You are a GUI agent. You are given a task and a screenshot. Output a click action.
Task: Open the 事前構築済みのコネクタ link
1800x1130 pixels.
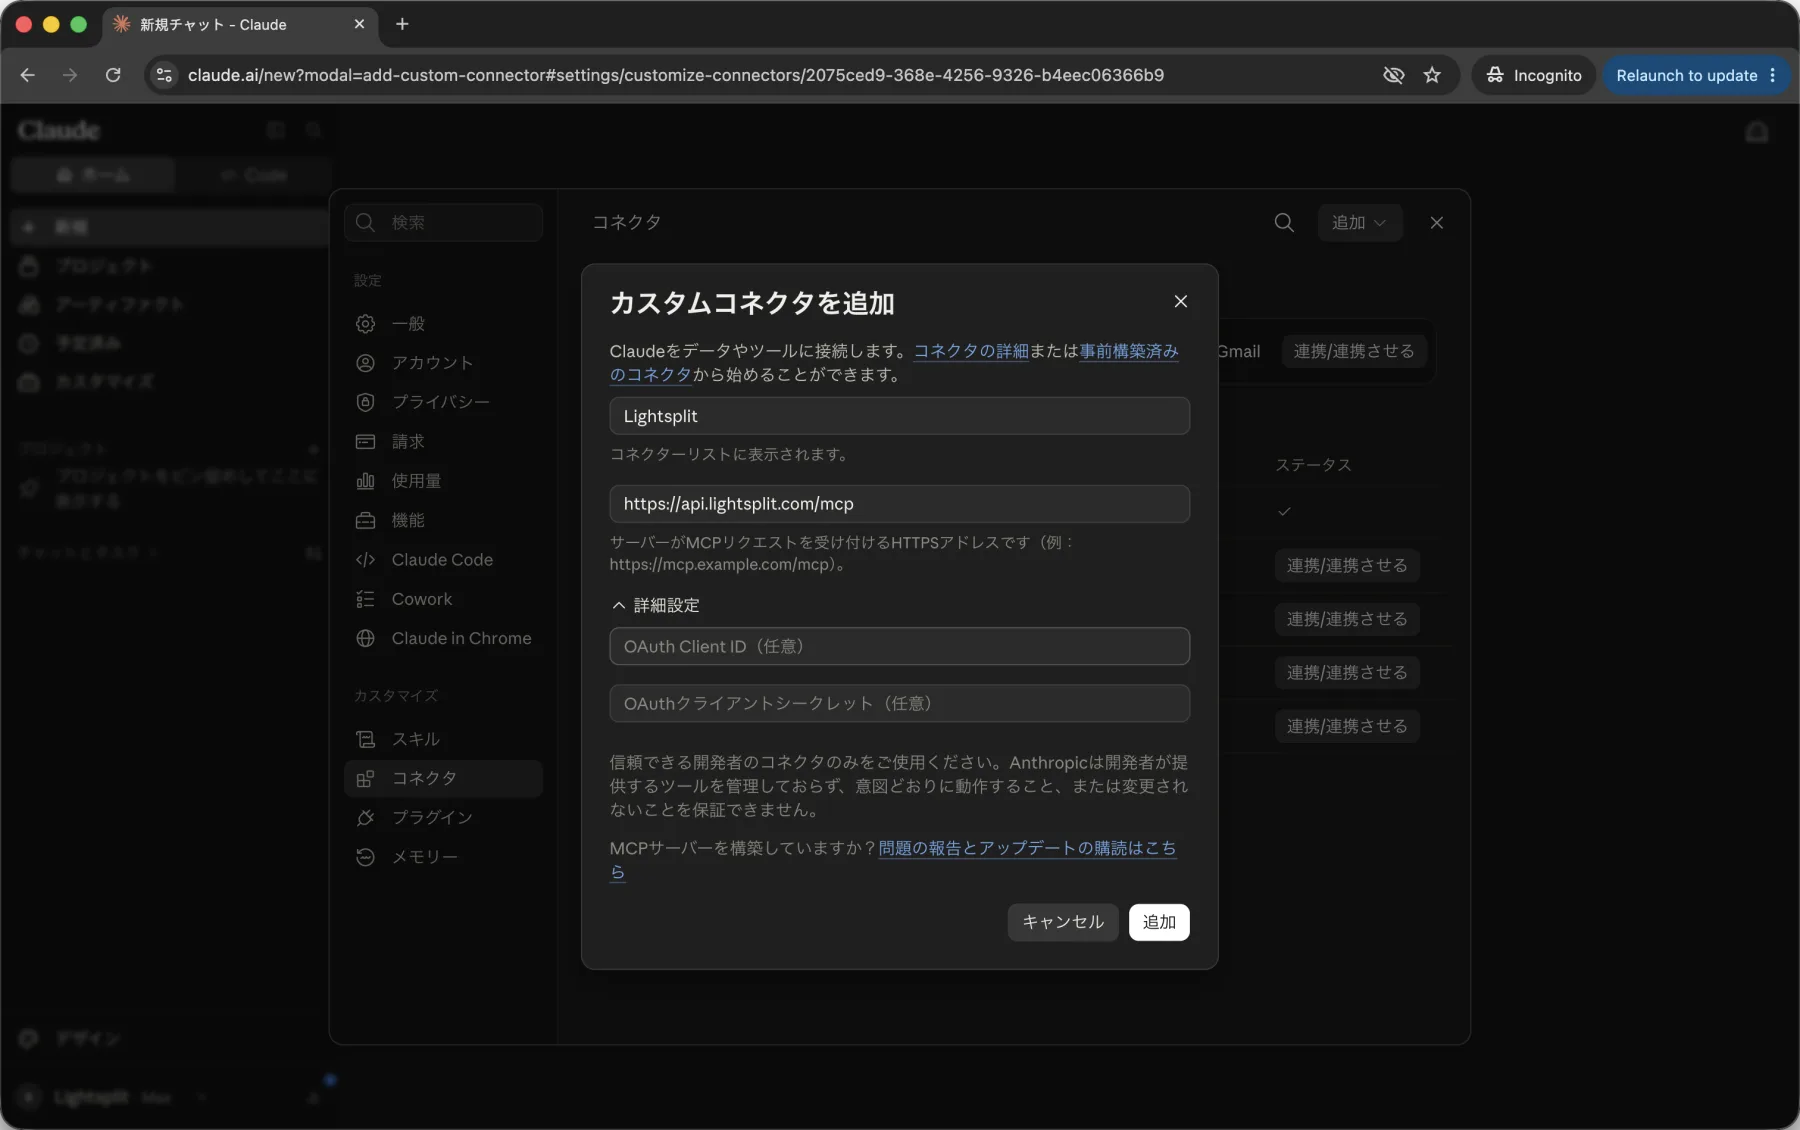1129,351
